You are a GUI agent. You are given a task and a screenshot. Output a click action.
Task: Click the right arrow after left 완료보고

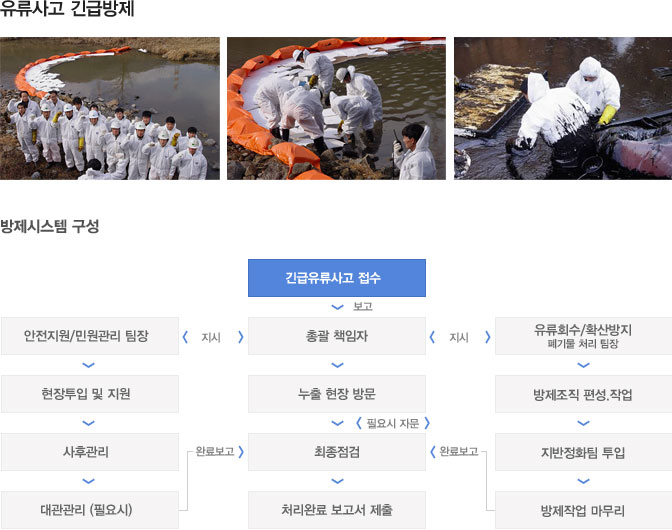[x=241, y=452]
